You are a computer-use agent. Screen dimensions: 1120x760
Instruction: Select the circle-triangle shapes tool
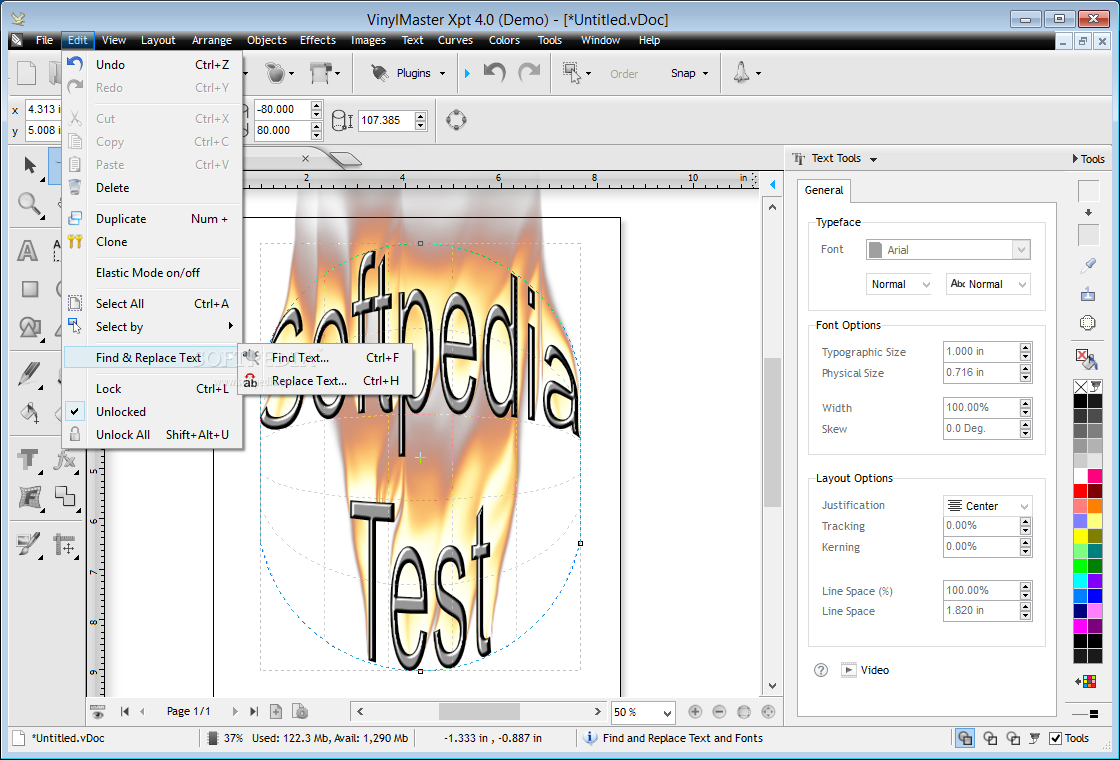pos(29,327)
